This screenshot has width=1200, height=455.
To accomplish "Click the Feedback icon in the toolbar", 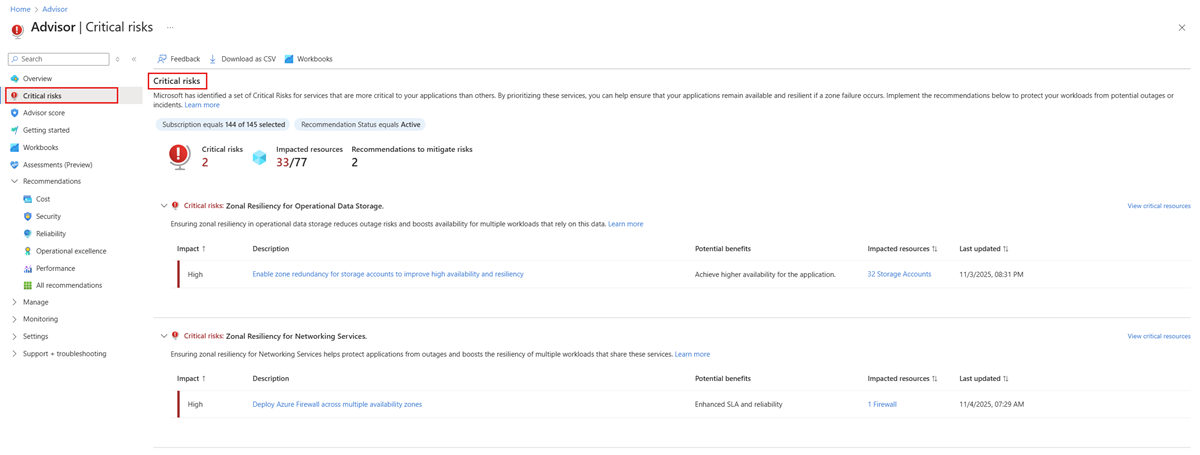I will (x=162, y=59).
